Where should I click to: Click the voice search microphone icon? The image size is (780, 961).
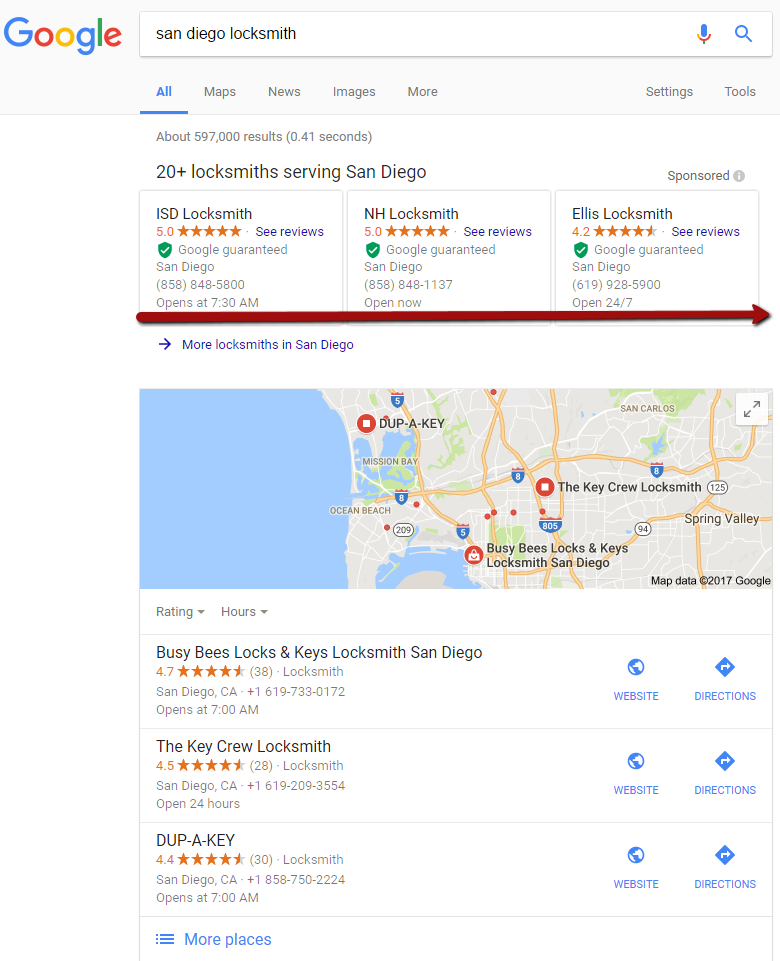704,34
